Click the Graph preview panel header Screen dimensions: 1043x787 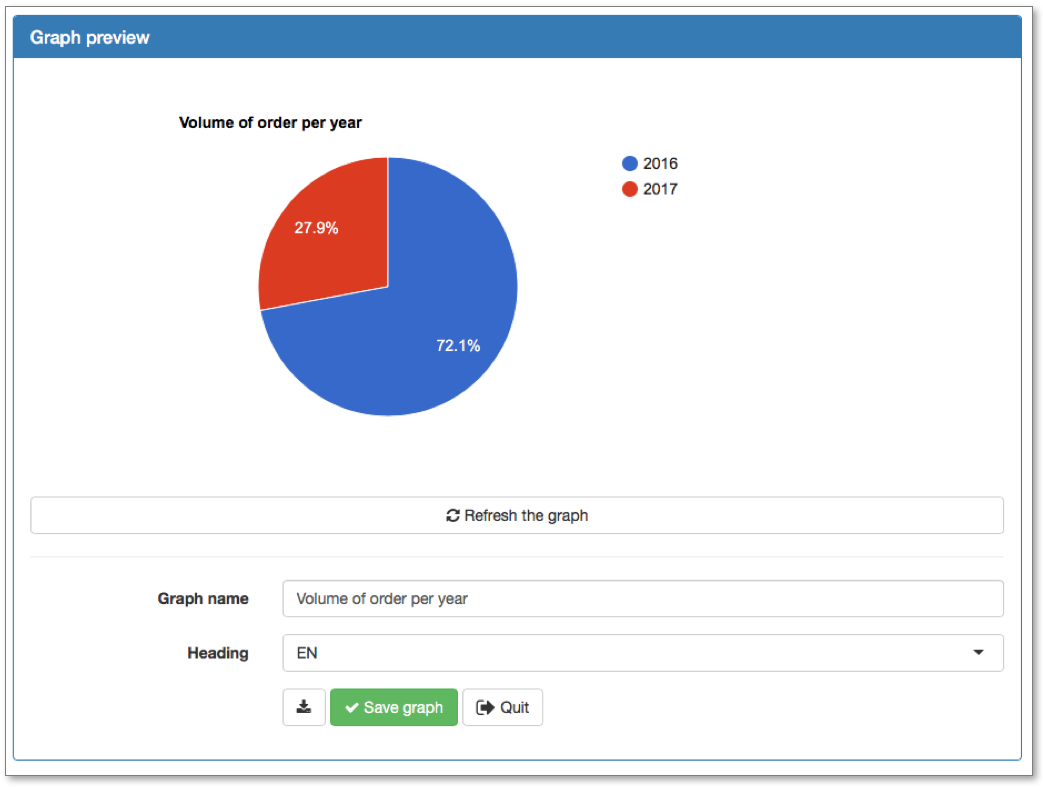(518, 37)
